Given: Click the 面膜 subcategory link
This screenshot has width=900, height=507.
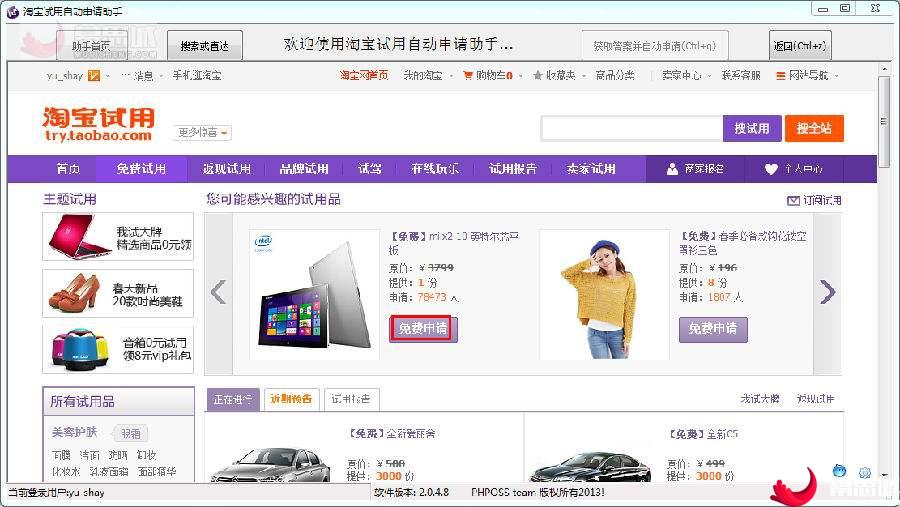Looking at the screenshot, I should tap(61, 455).
